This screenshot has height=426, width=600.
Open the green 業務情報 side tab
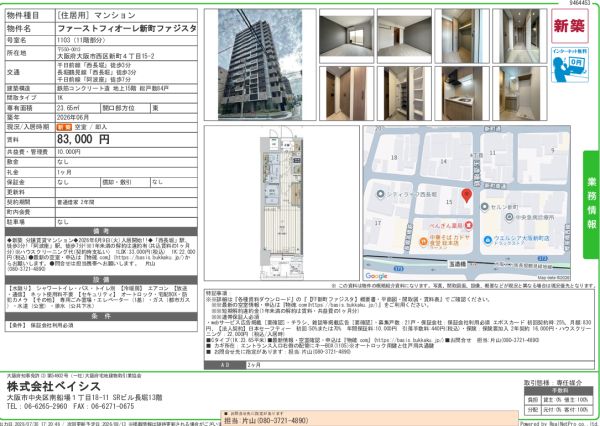click(x=591, y=205)
